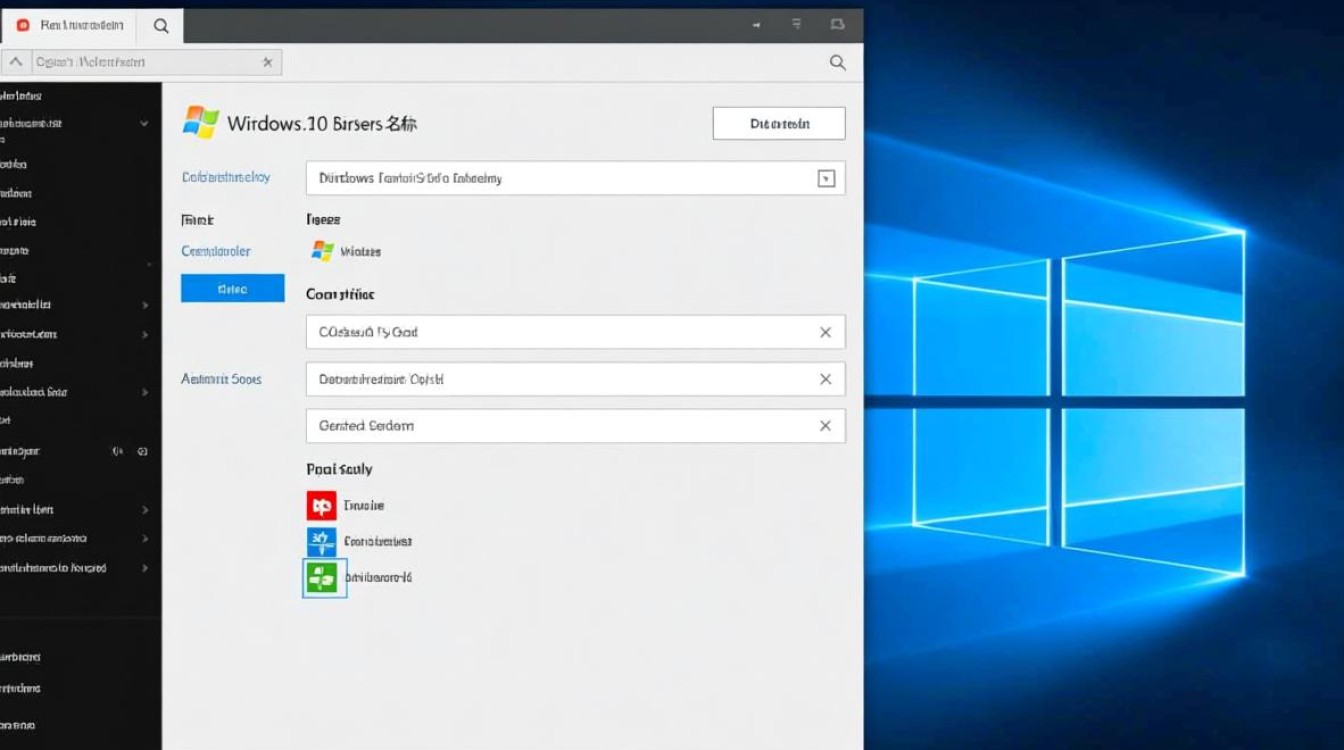Screen dimensions: 1344x750
Task: Click the small Windows logo under the dropdown
Action: click(322, 251)
